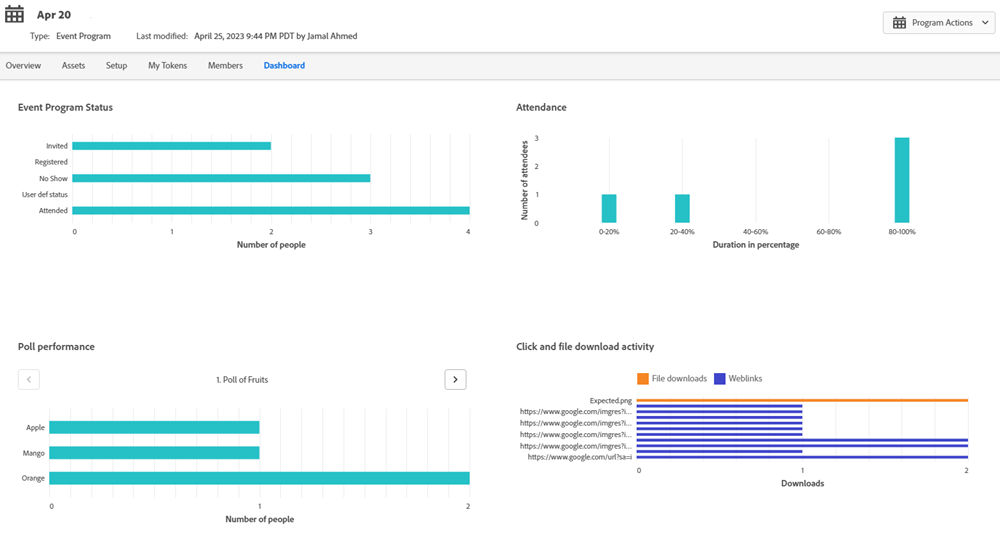Open the Setup tab
The height and width of the screenshot is (535, 1000).
[x=116, y=66]
